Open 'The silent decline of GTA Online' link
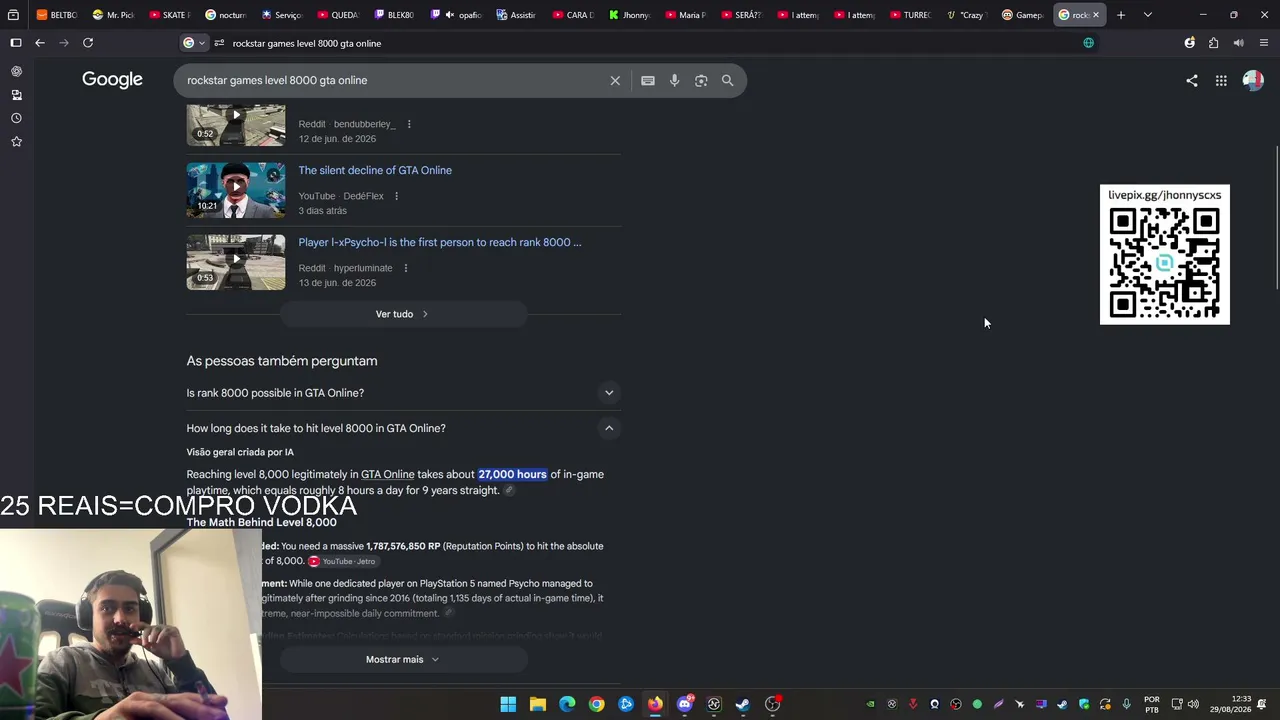The height and width of the screenshot is (720, 1280). point(375,170)
